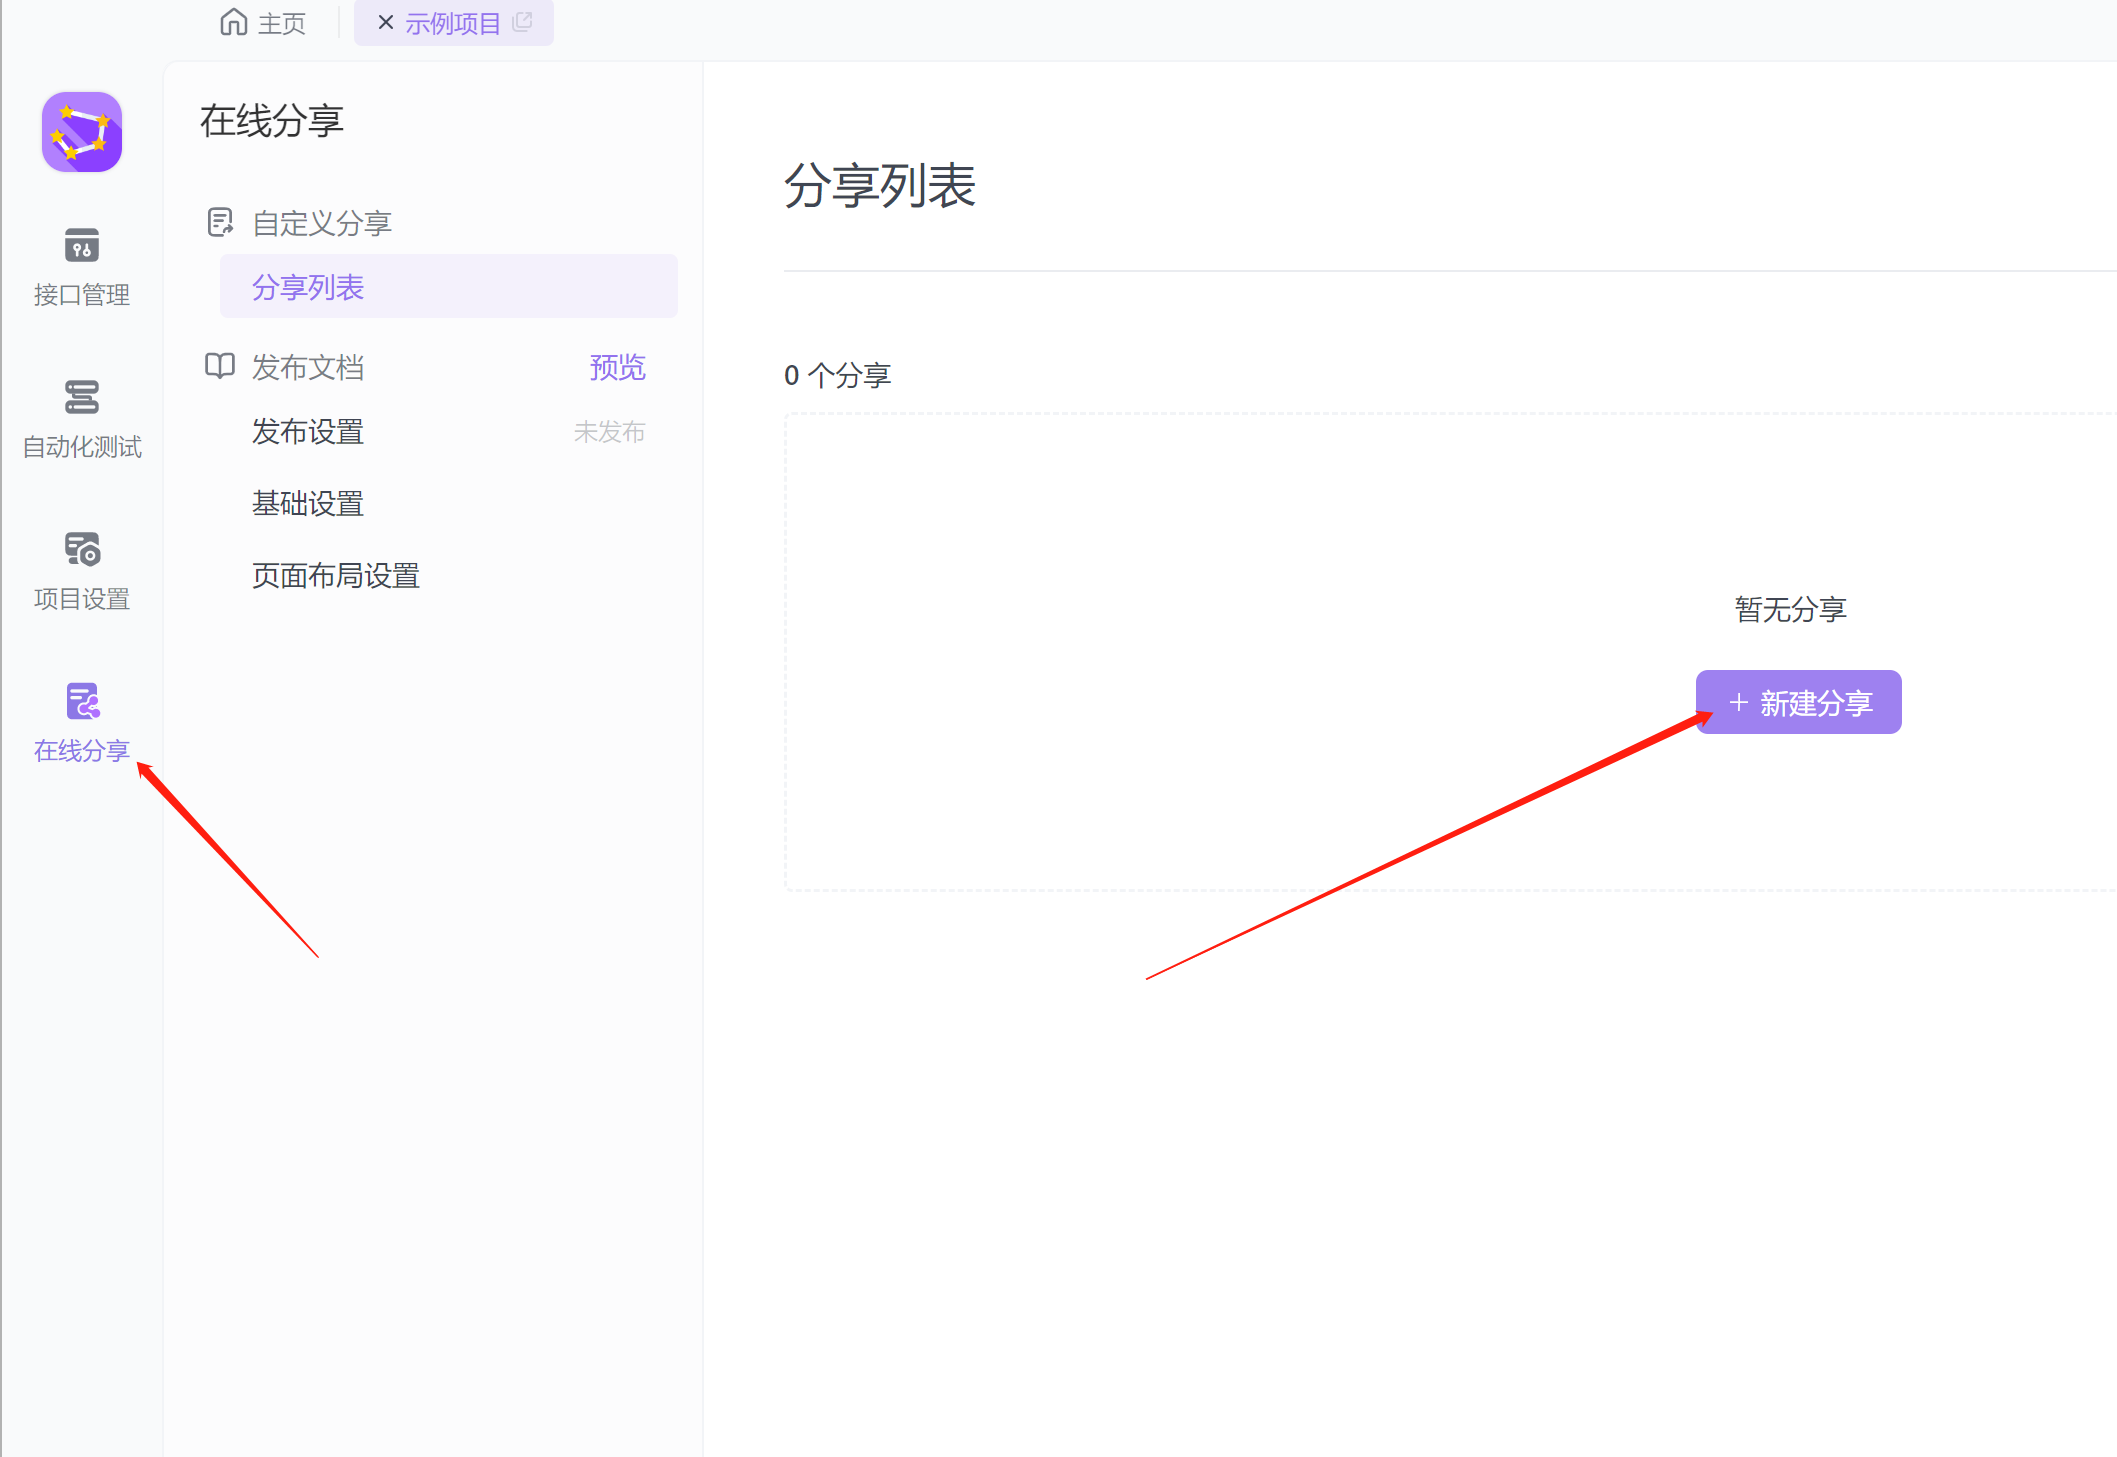The width and height of the screenshot is (2117, 1457).
Task: Click the 发布文档 section label
Action: pos(308,367)
